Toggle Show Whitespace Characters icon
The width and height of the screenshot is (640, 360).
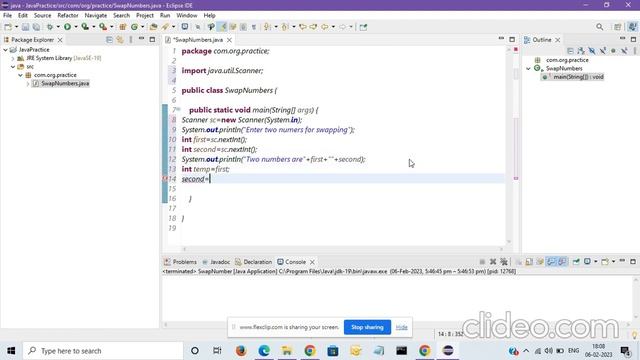coord(254,27)
